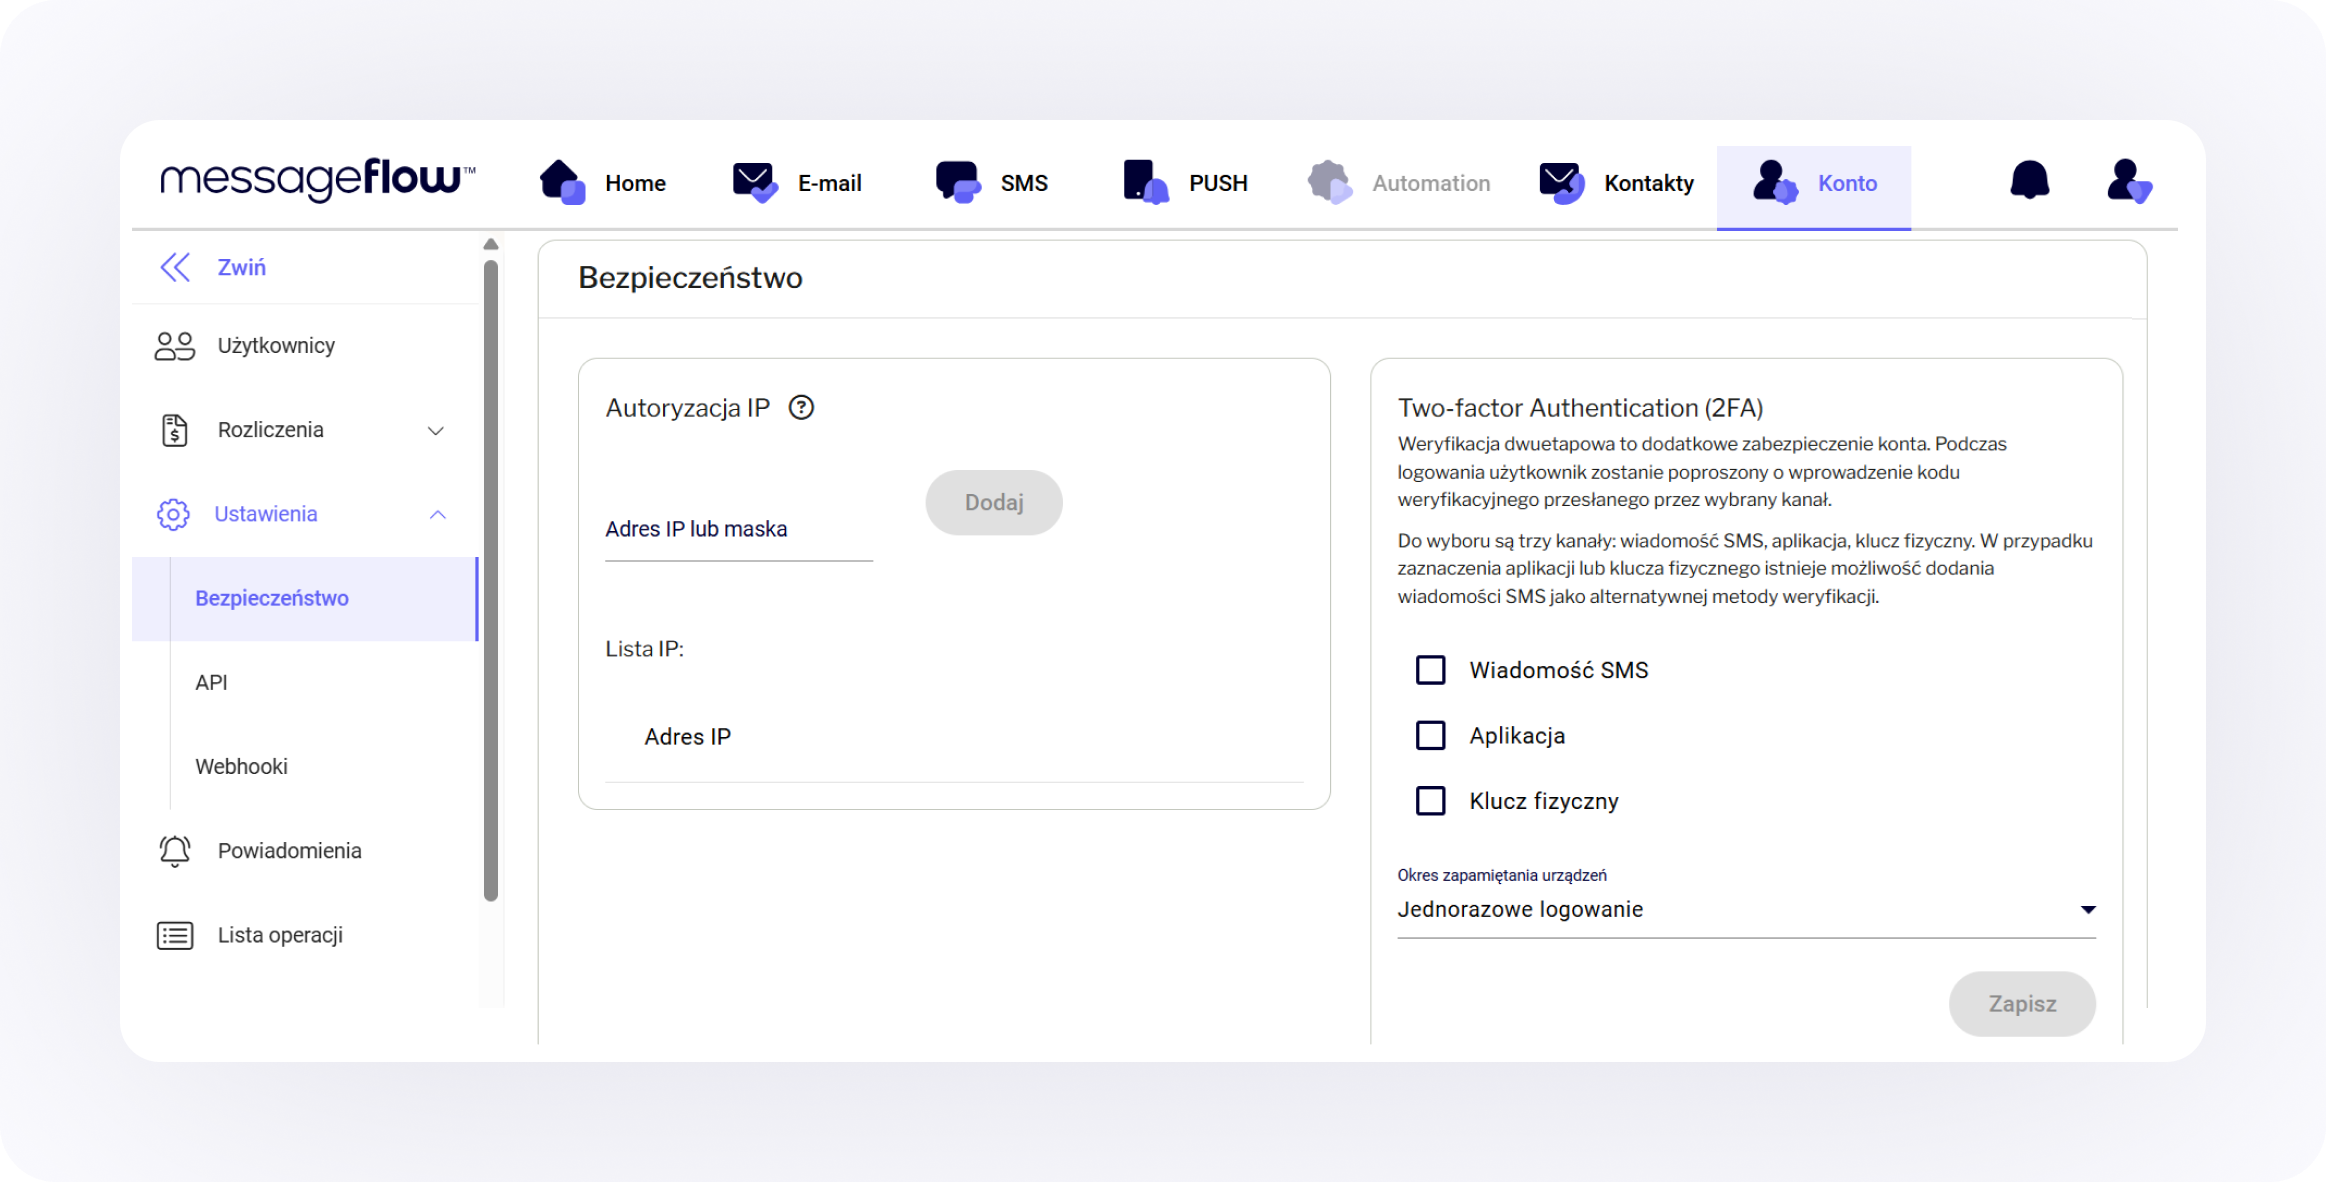The image size is (2326, 1182).
Task: Check the Aplikacja 2FA option
Action: [x=1431, y=736]
